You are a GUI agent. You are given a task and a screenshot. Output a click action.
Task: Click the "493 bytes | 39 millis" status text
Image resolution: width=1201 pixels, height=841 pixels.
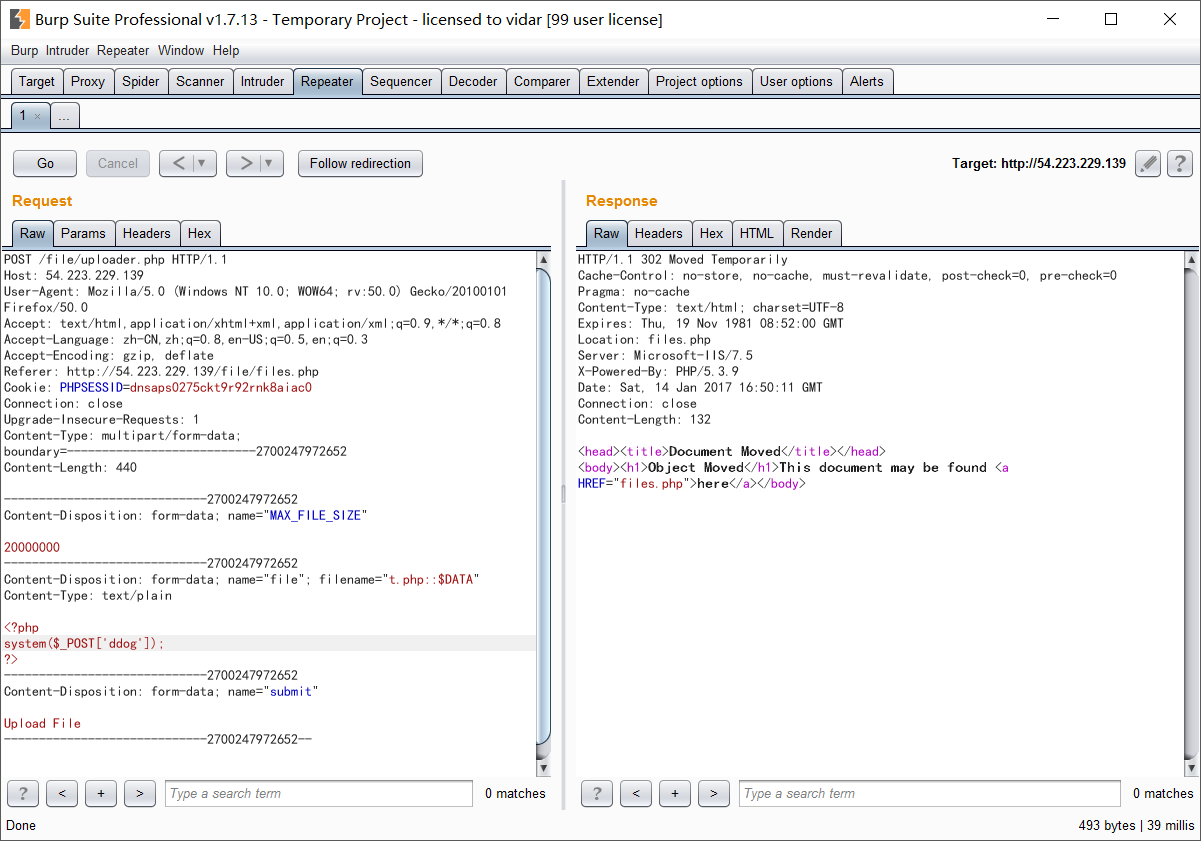pyautogui.click(x=1136, y=825)
